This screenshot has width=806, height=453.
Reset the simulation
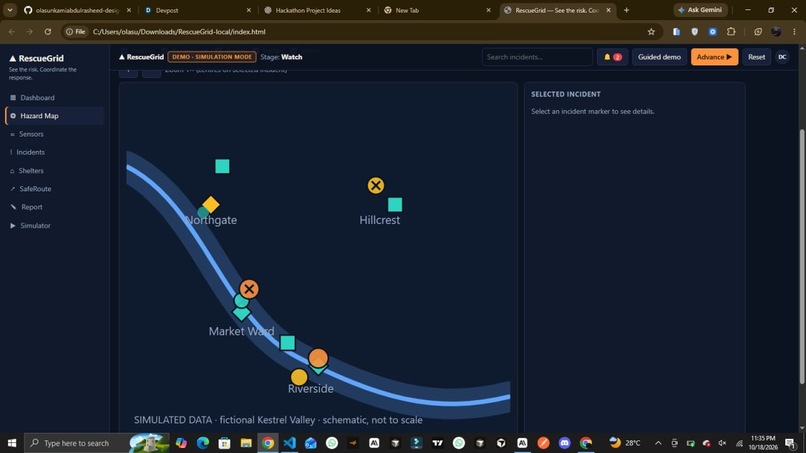pyautogui.click(x=756, y=57)
